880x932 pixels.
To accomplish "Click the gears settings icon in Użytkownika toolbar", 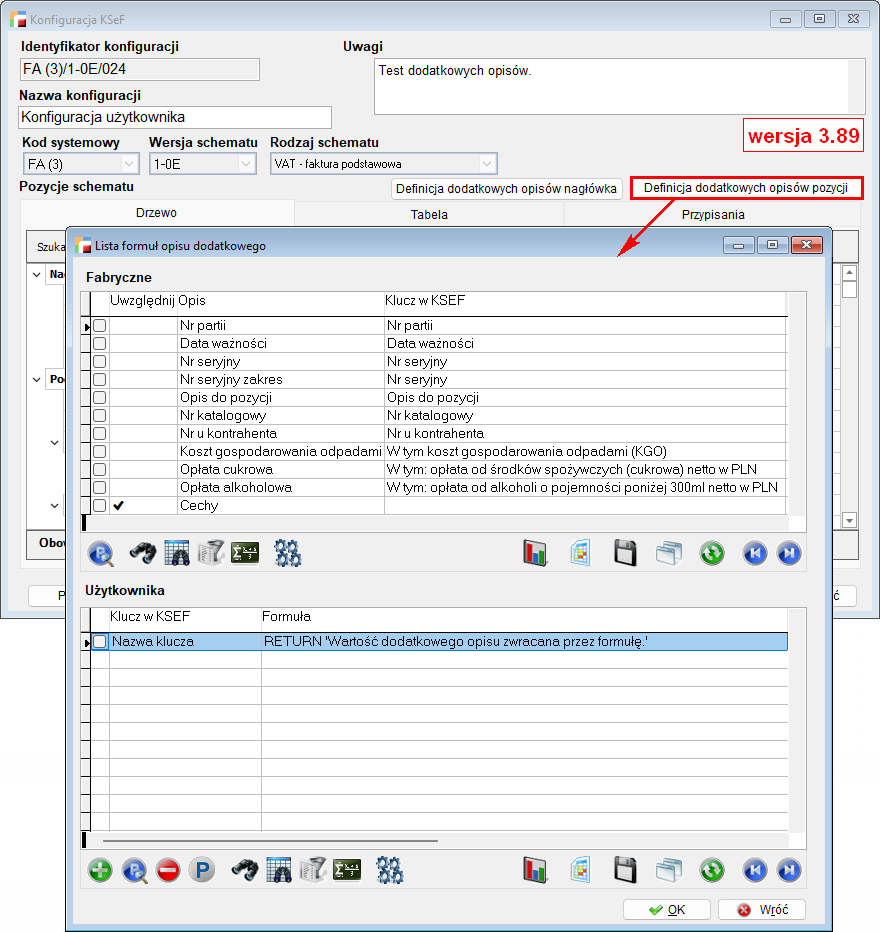I will 389,870.
